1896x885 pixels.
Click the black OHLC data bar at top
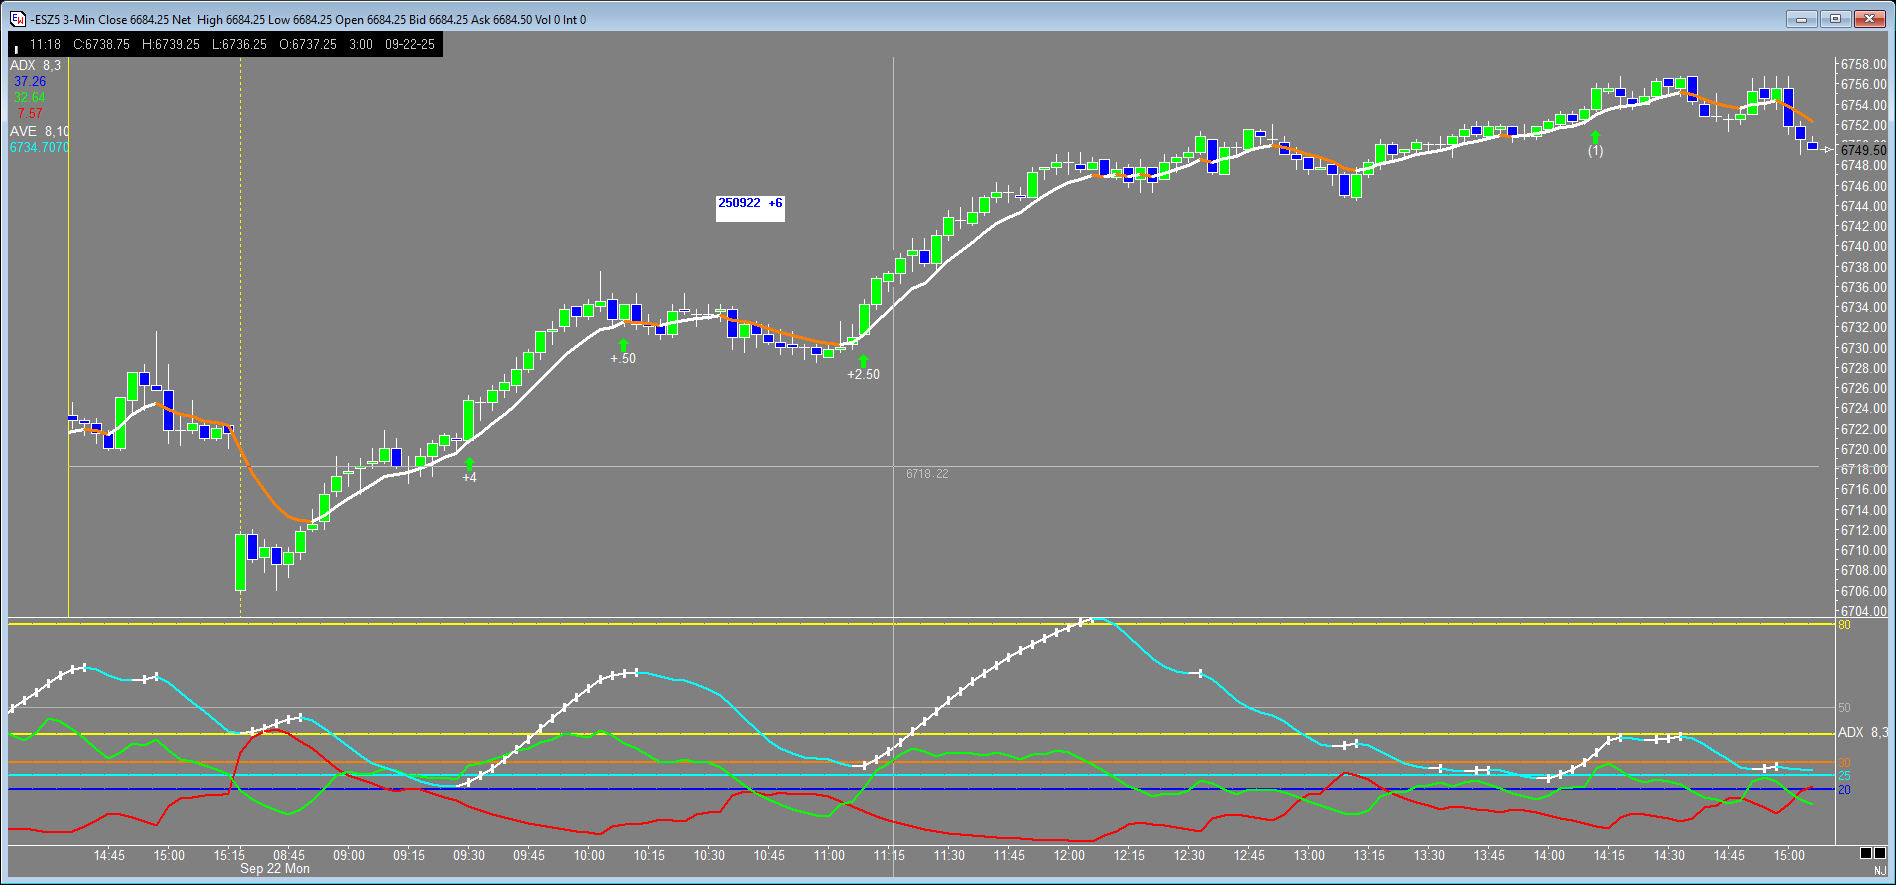(225, 44)
